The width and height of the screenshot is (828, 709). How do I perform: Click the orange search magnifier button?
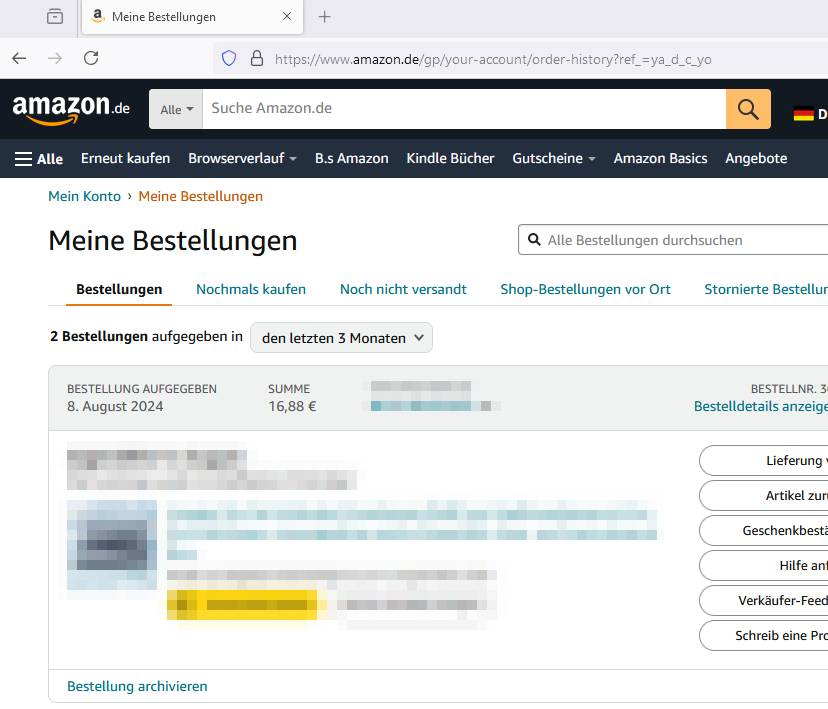748,109
